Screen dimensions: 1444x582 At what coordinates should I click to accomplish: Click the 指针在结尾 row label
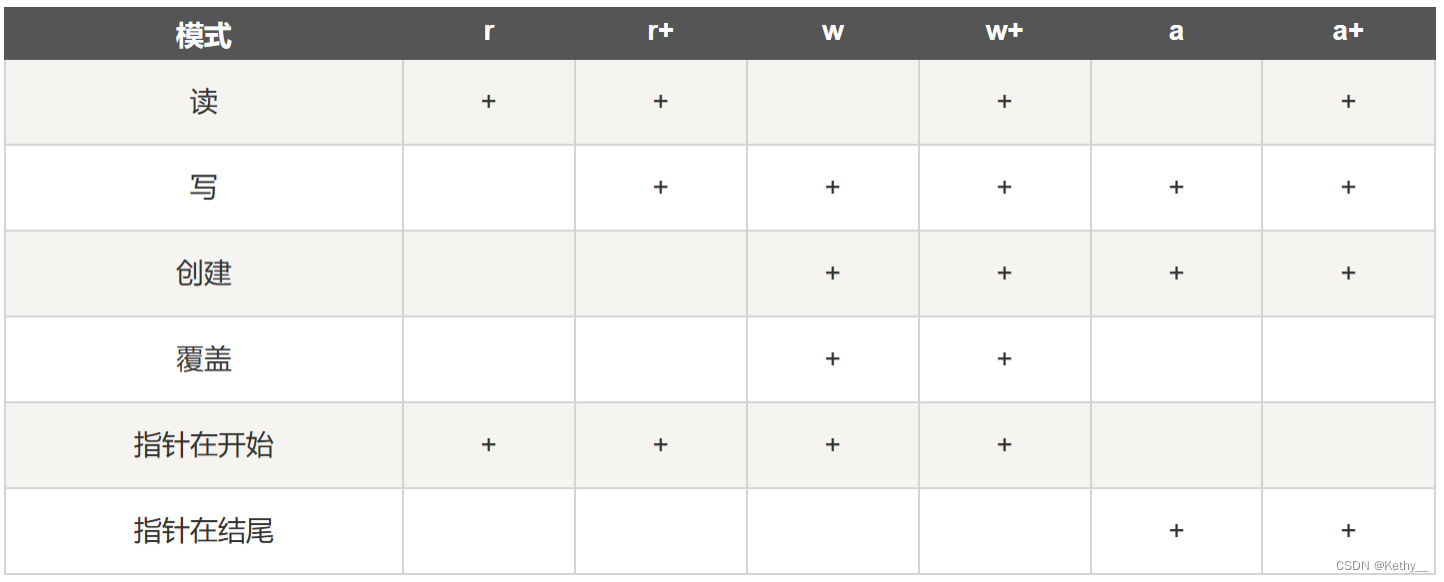point(204,531)
